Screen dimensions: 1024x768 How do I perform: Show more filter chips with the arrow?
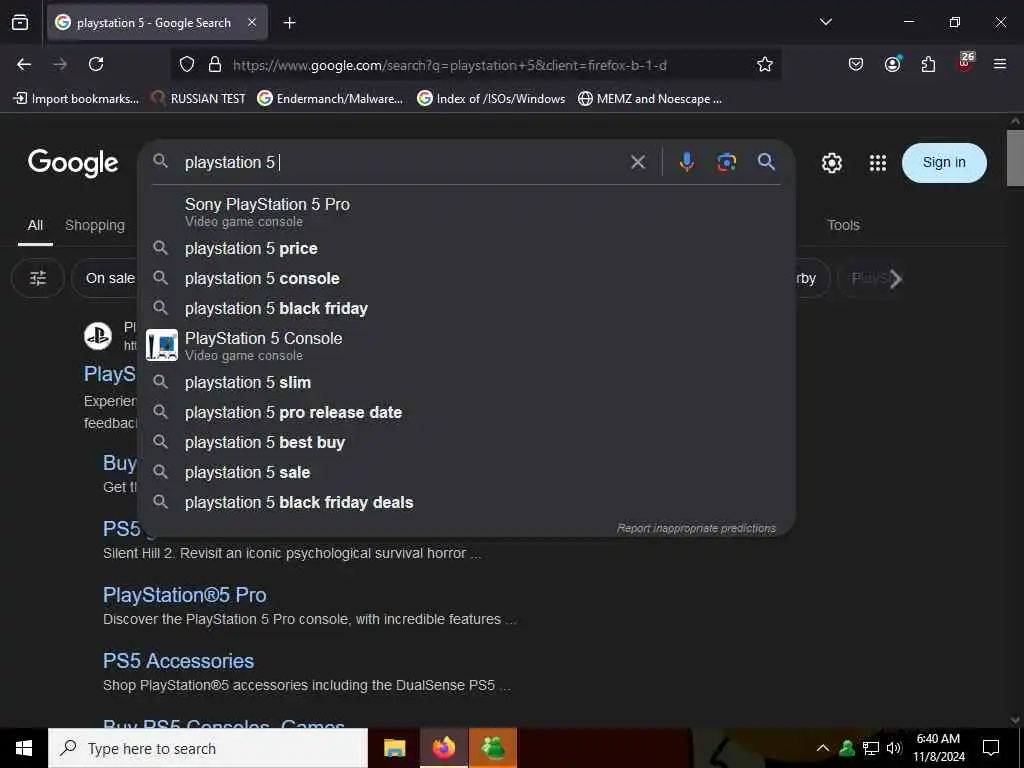[896, 279]
